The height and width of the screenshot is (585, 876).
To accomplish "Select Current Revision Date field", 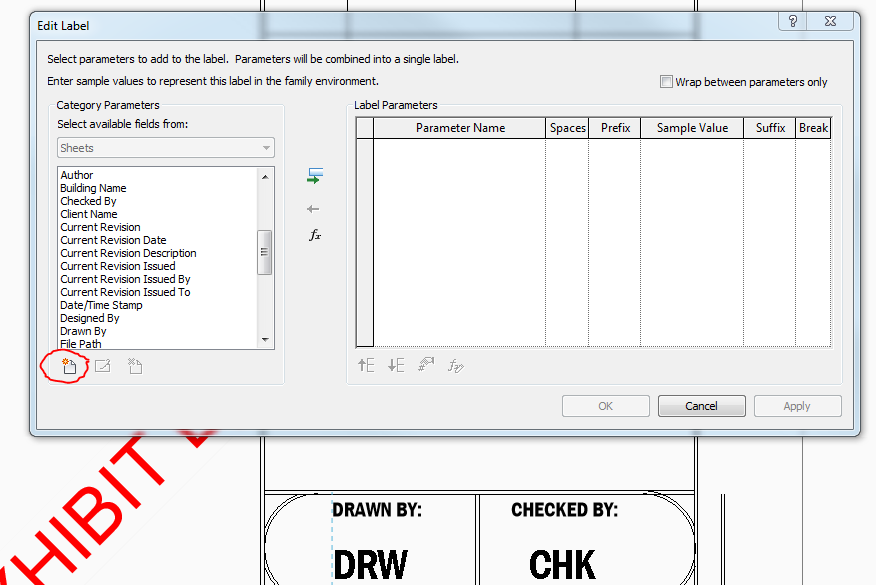I will [113, 239].
